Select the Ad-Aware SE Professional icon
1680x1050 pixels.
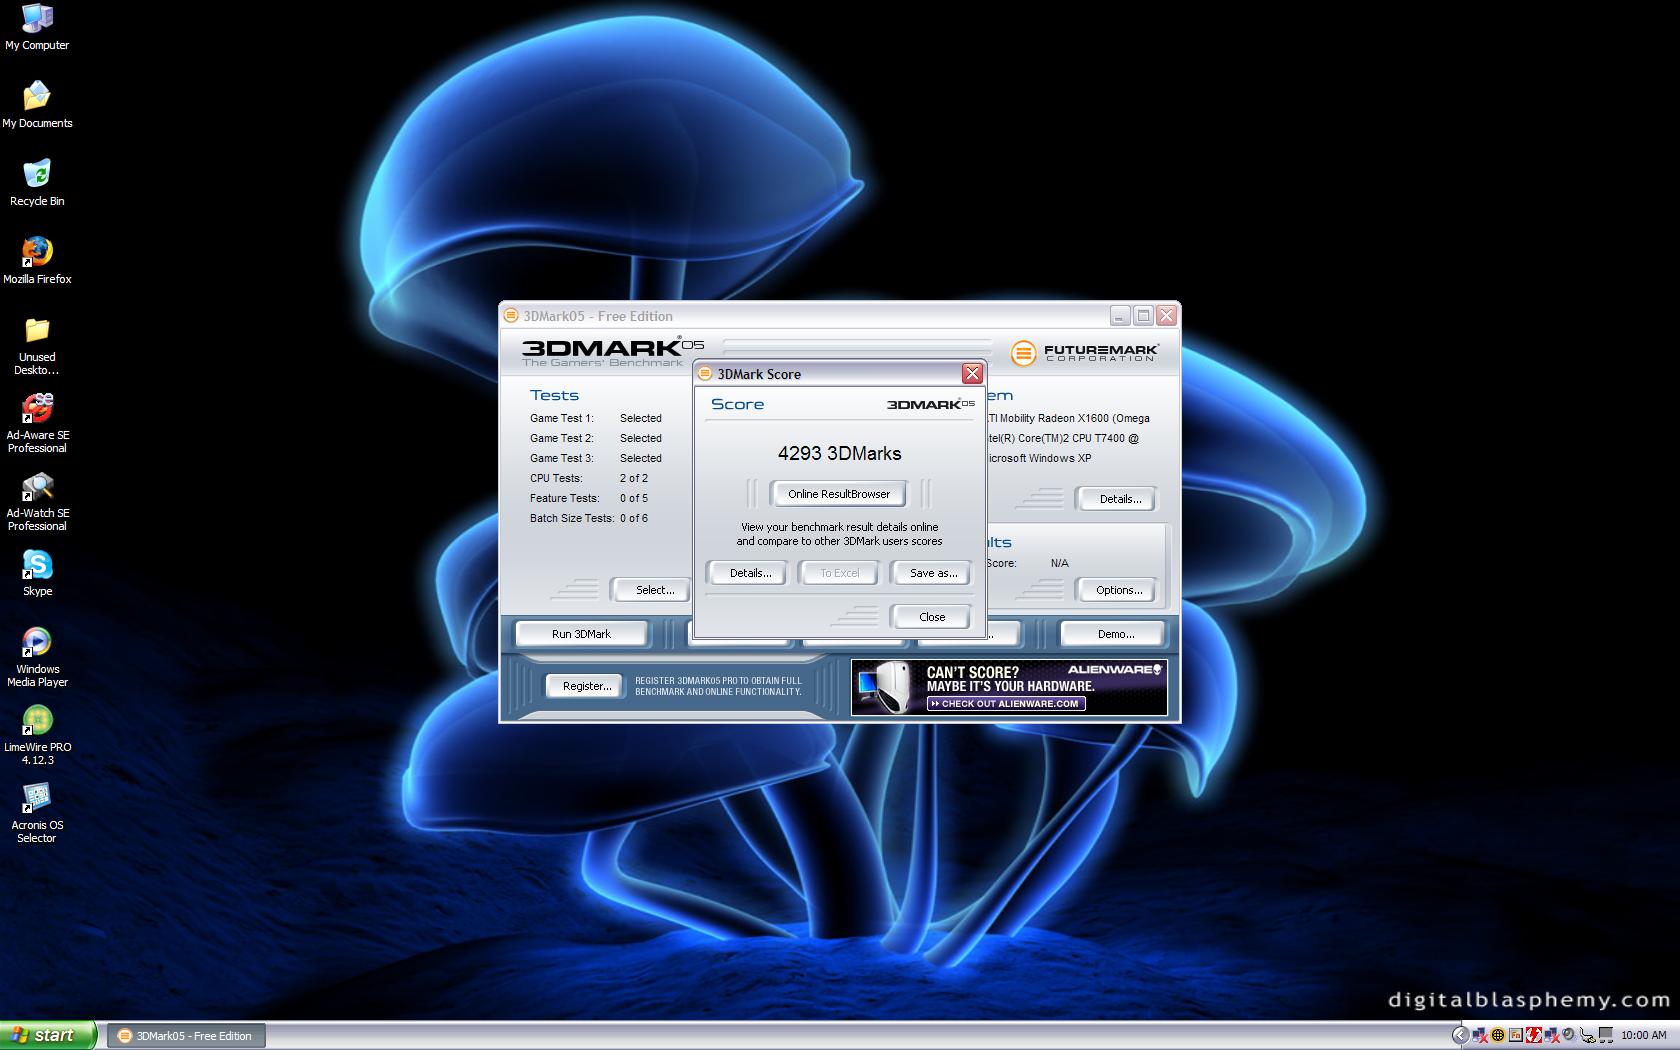(37, 424)
